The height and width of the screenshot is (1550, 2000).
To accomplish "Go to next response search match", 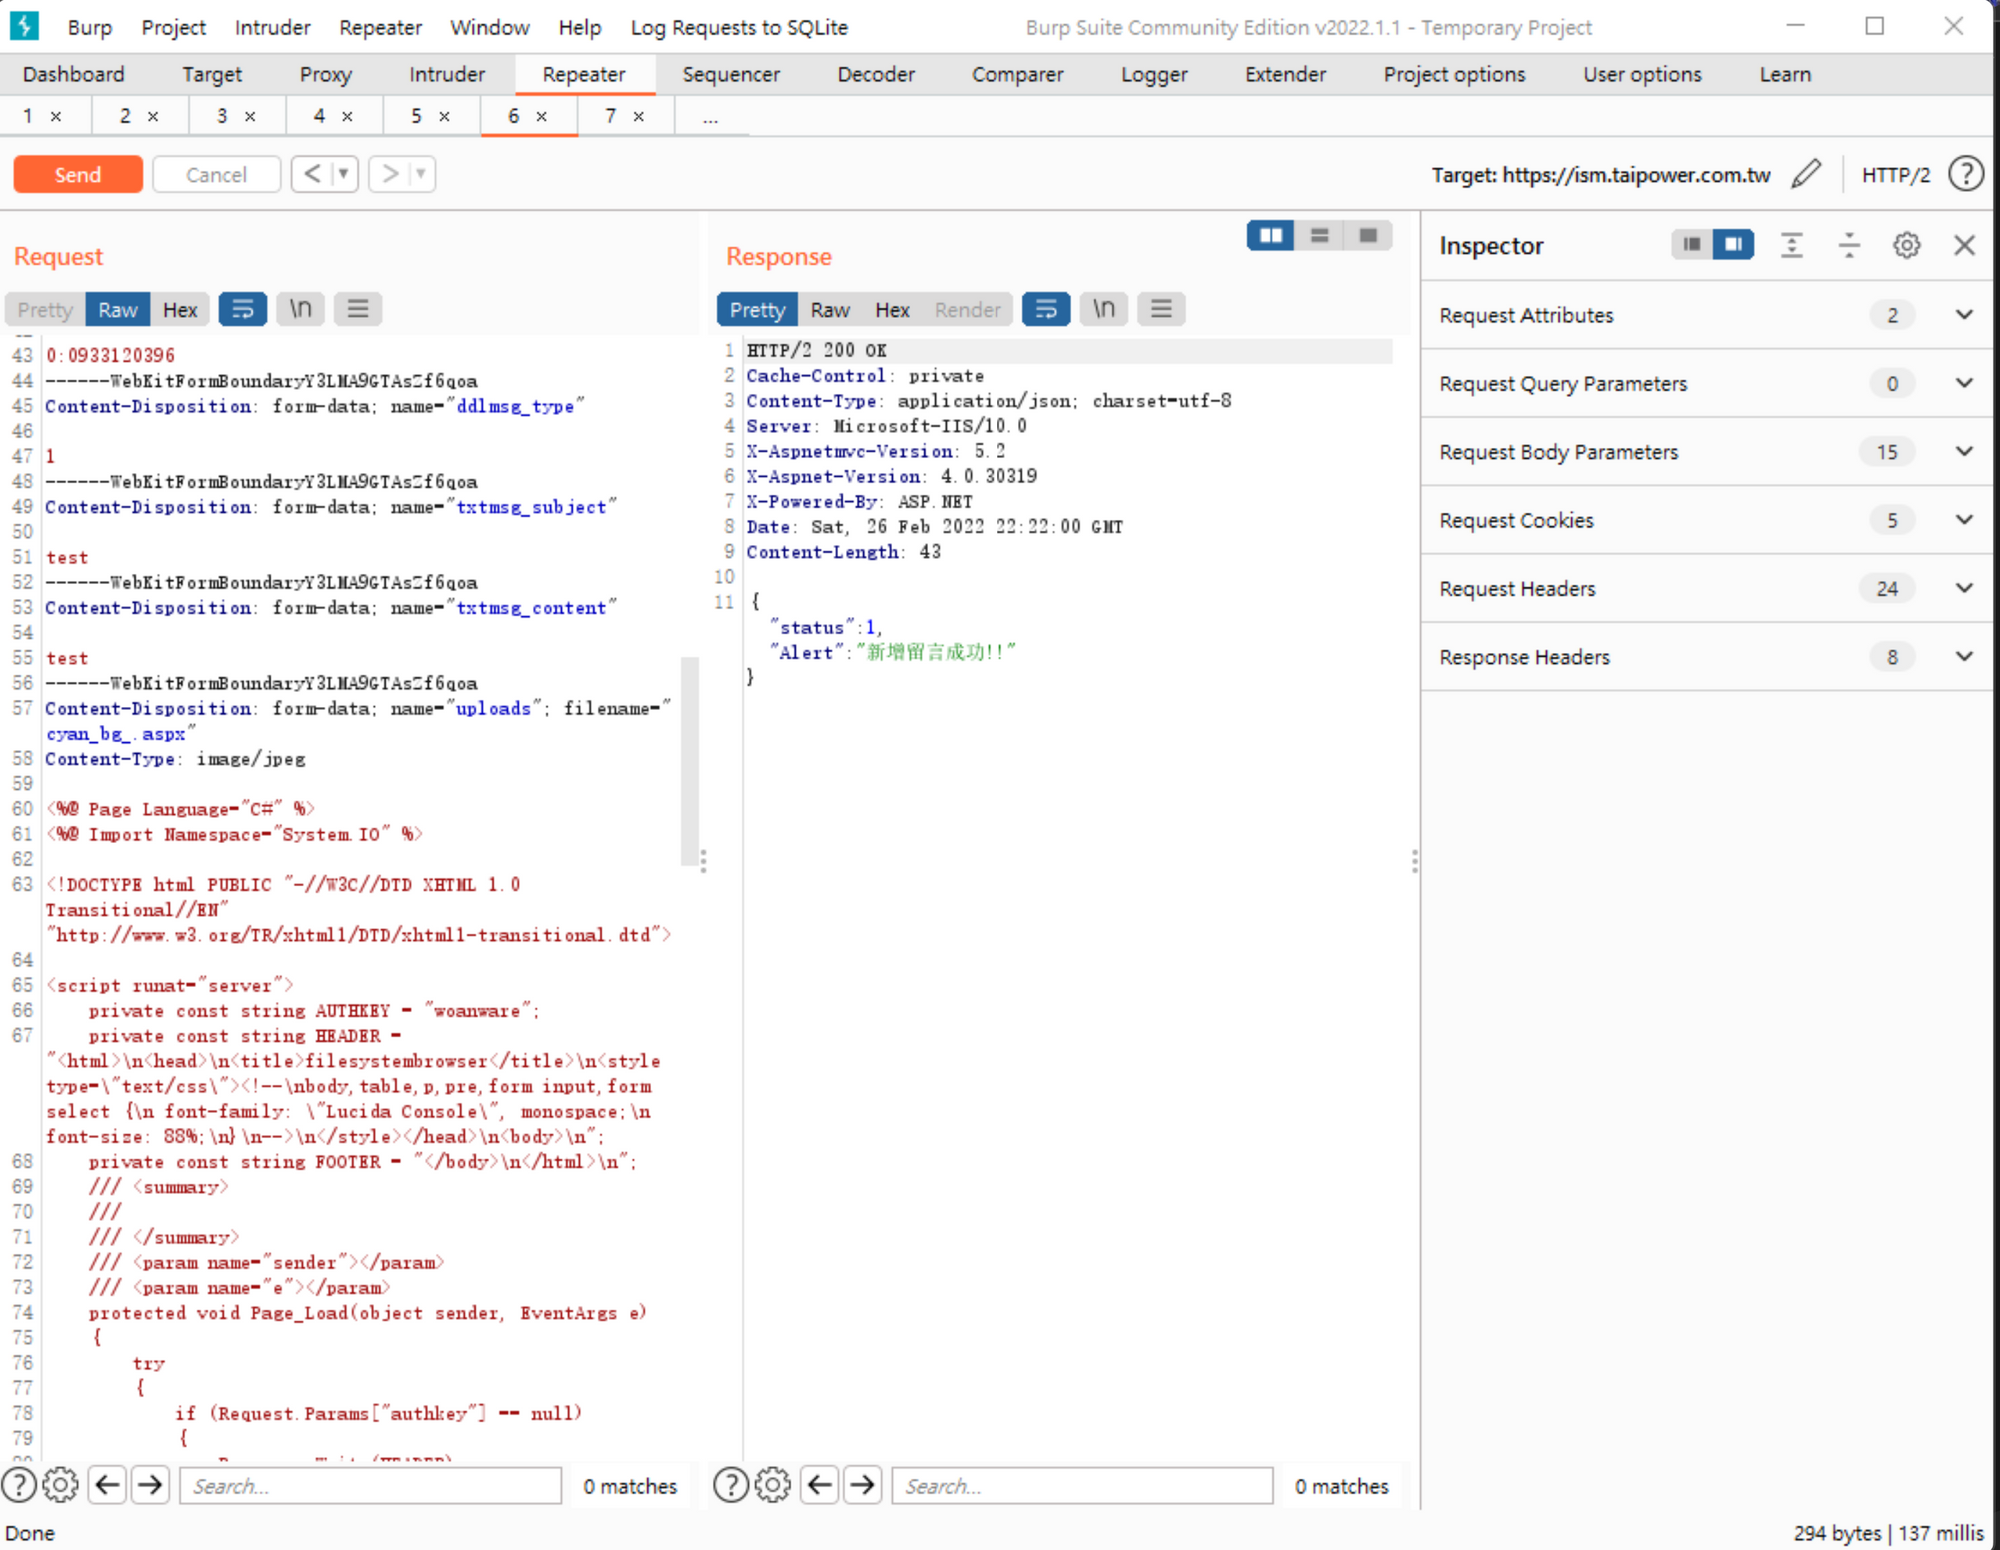I will 863,1485.
